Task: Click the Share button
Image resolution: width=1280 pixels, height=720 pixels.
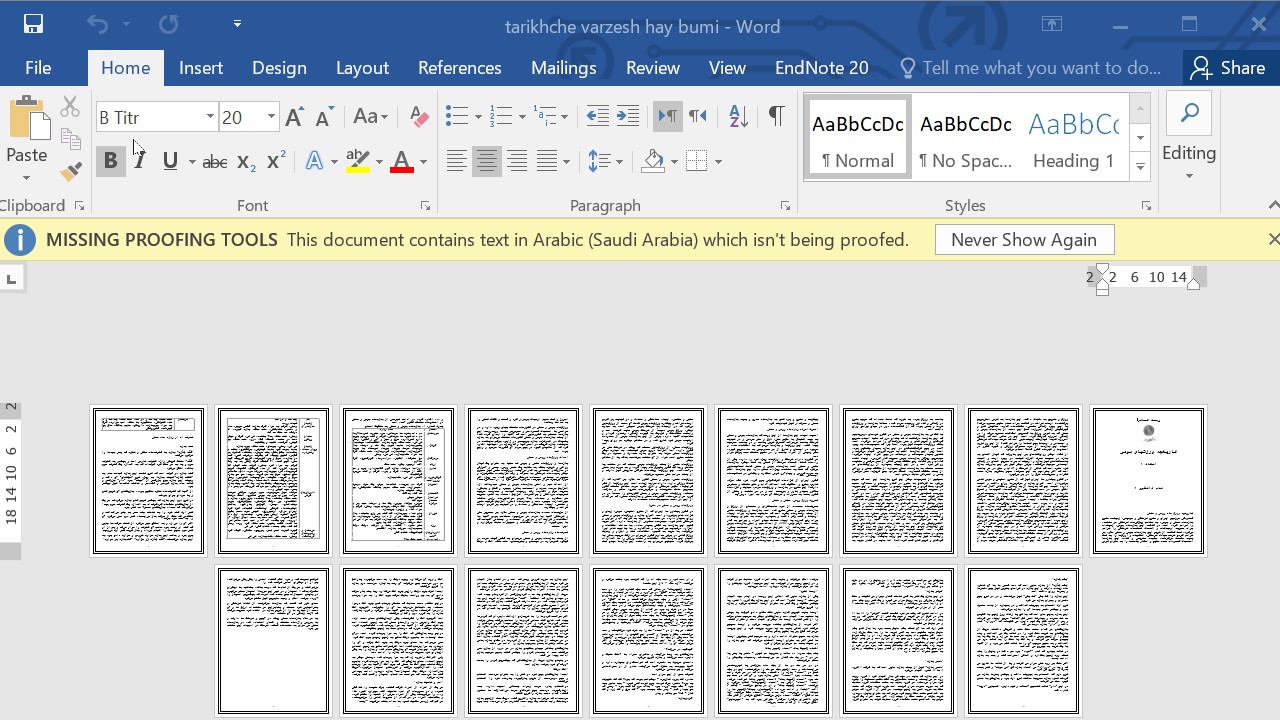Action: (x=1229, y=68)
